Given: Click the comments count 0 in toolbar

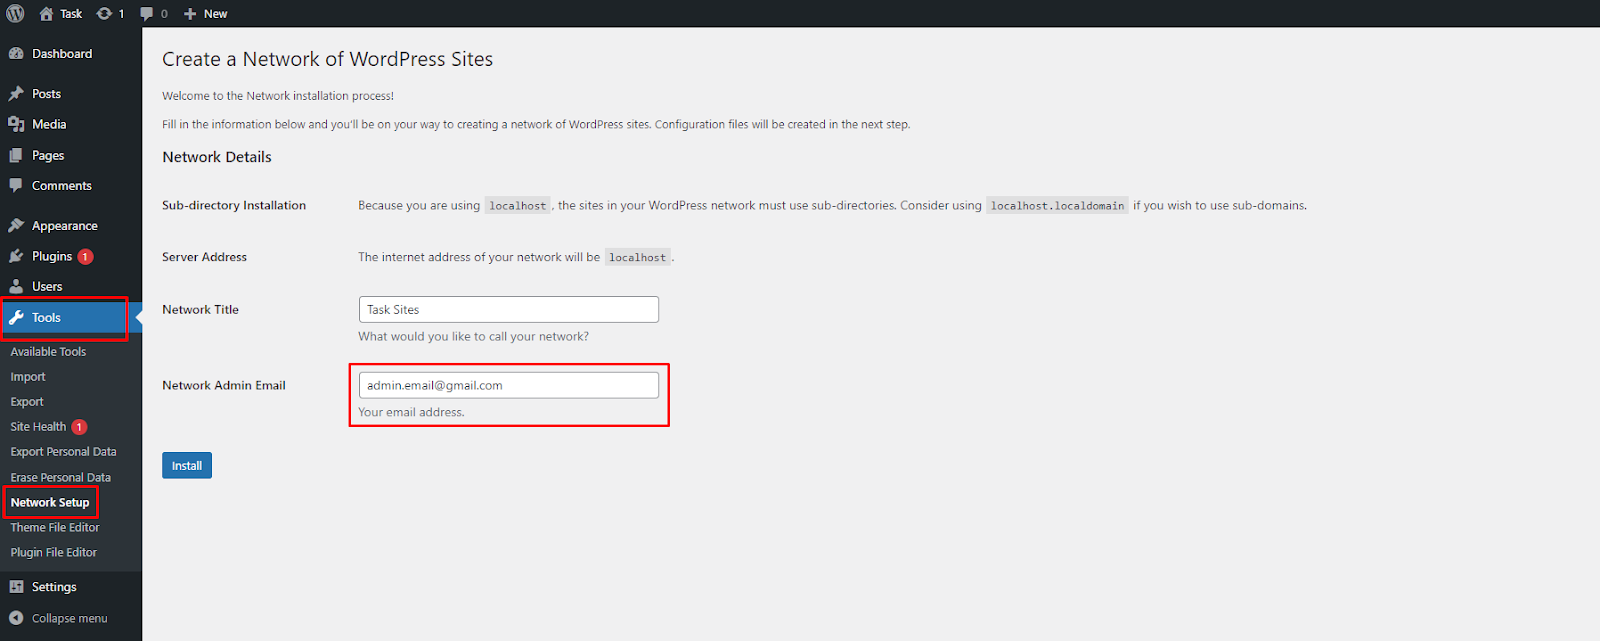Looking at the screenshot, I should pyautogui.click(x=164, y=14).
